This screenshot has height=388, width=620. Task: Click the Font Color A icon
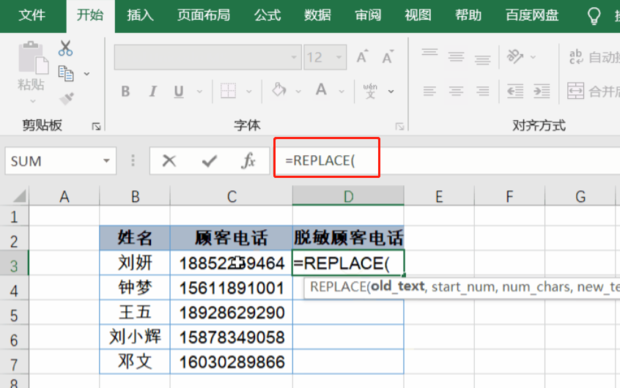tap(321, 90)
